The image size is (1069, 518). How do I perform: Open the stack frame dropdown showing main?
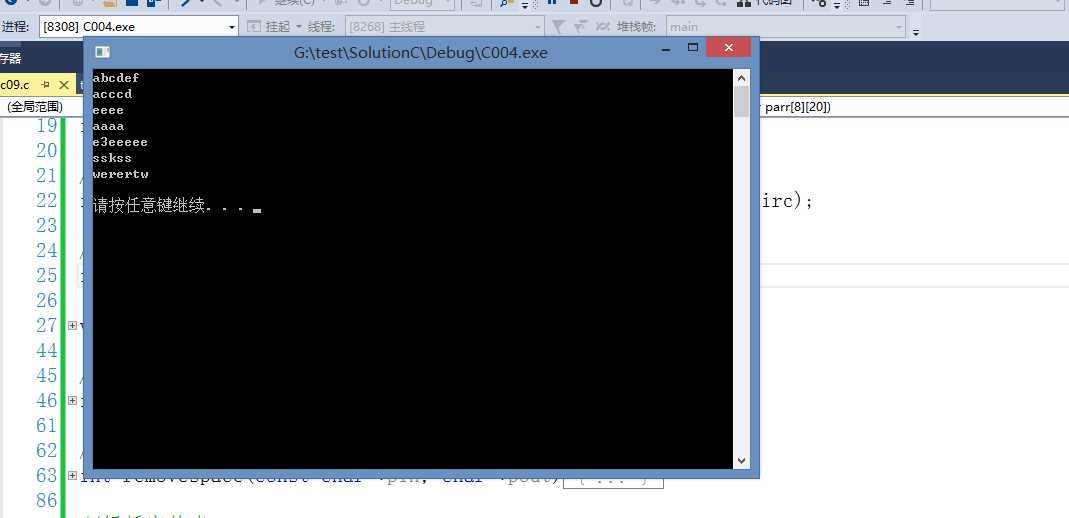click(x=786, y=27)
